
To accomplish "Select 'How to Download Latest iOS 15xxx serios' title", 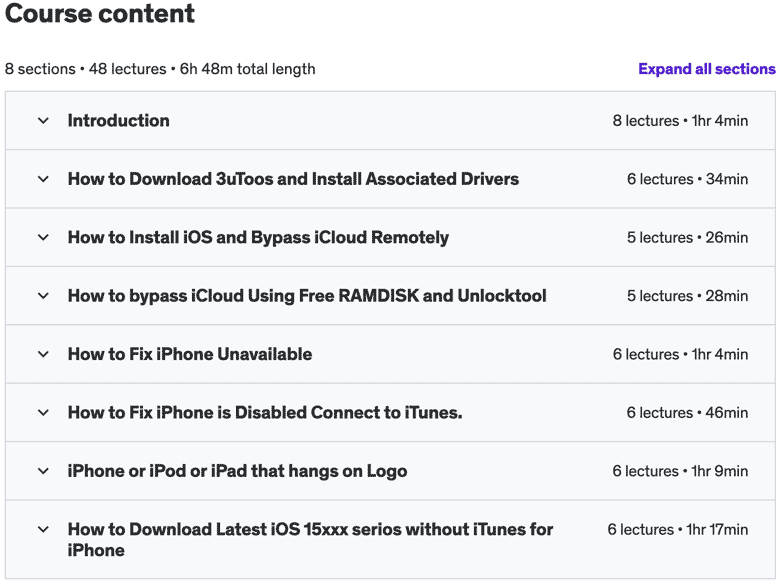I will tap(310, 540).
